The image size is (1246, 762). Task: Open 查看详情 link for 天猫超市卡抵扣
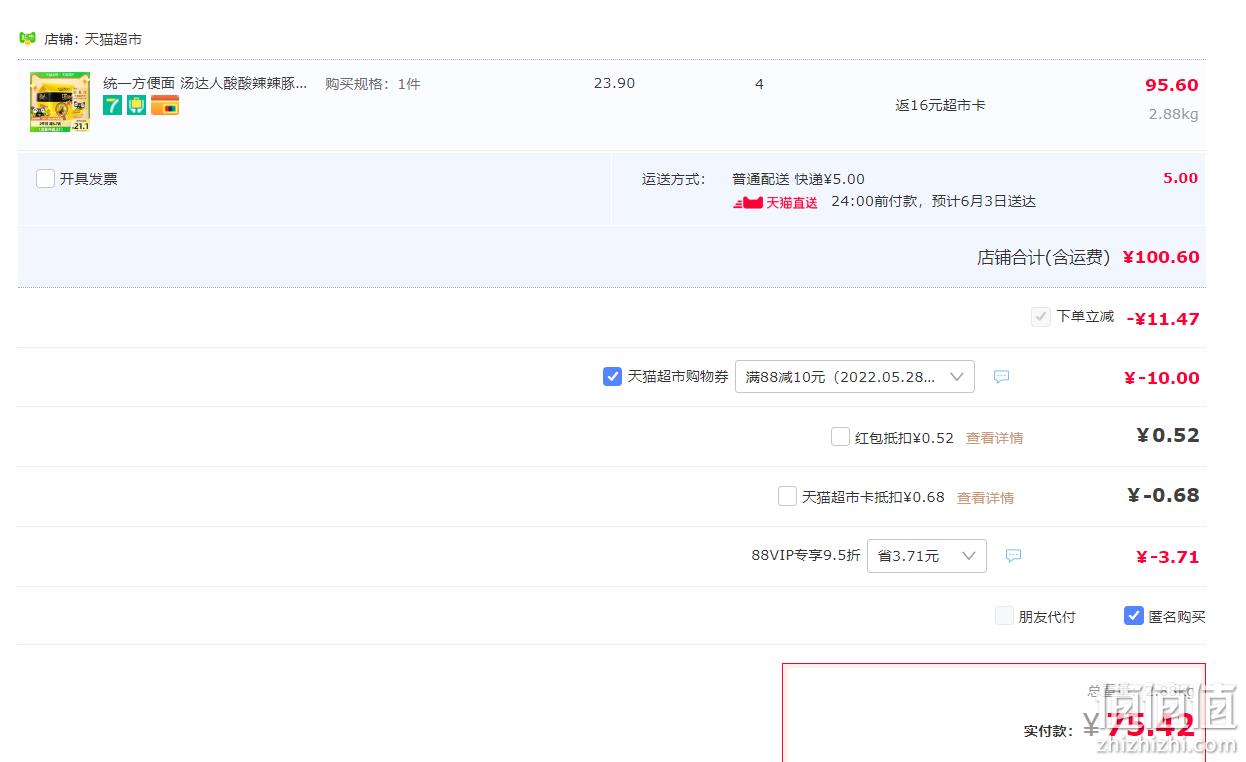[985, 497]
